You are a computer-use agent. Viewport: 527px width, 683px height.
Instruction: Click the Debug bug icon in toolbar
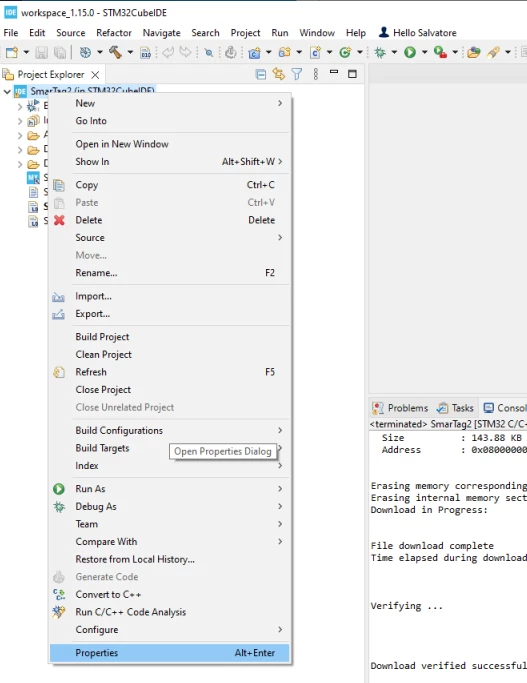tap(380, 53)
